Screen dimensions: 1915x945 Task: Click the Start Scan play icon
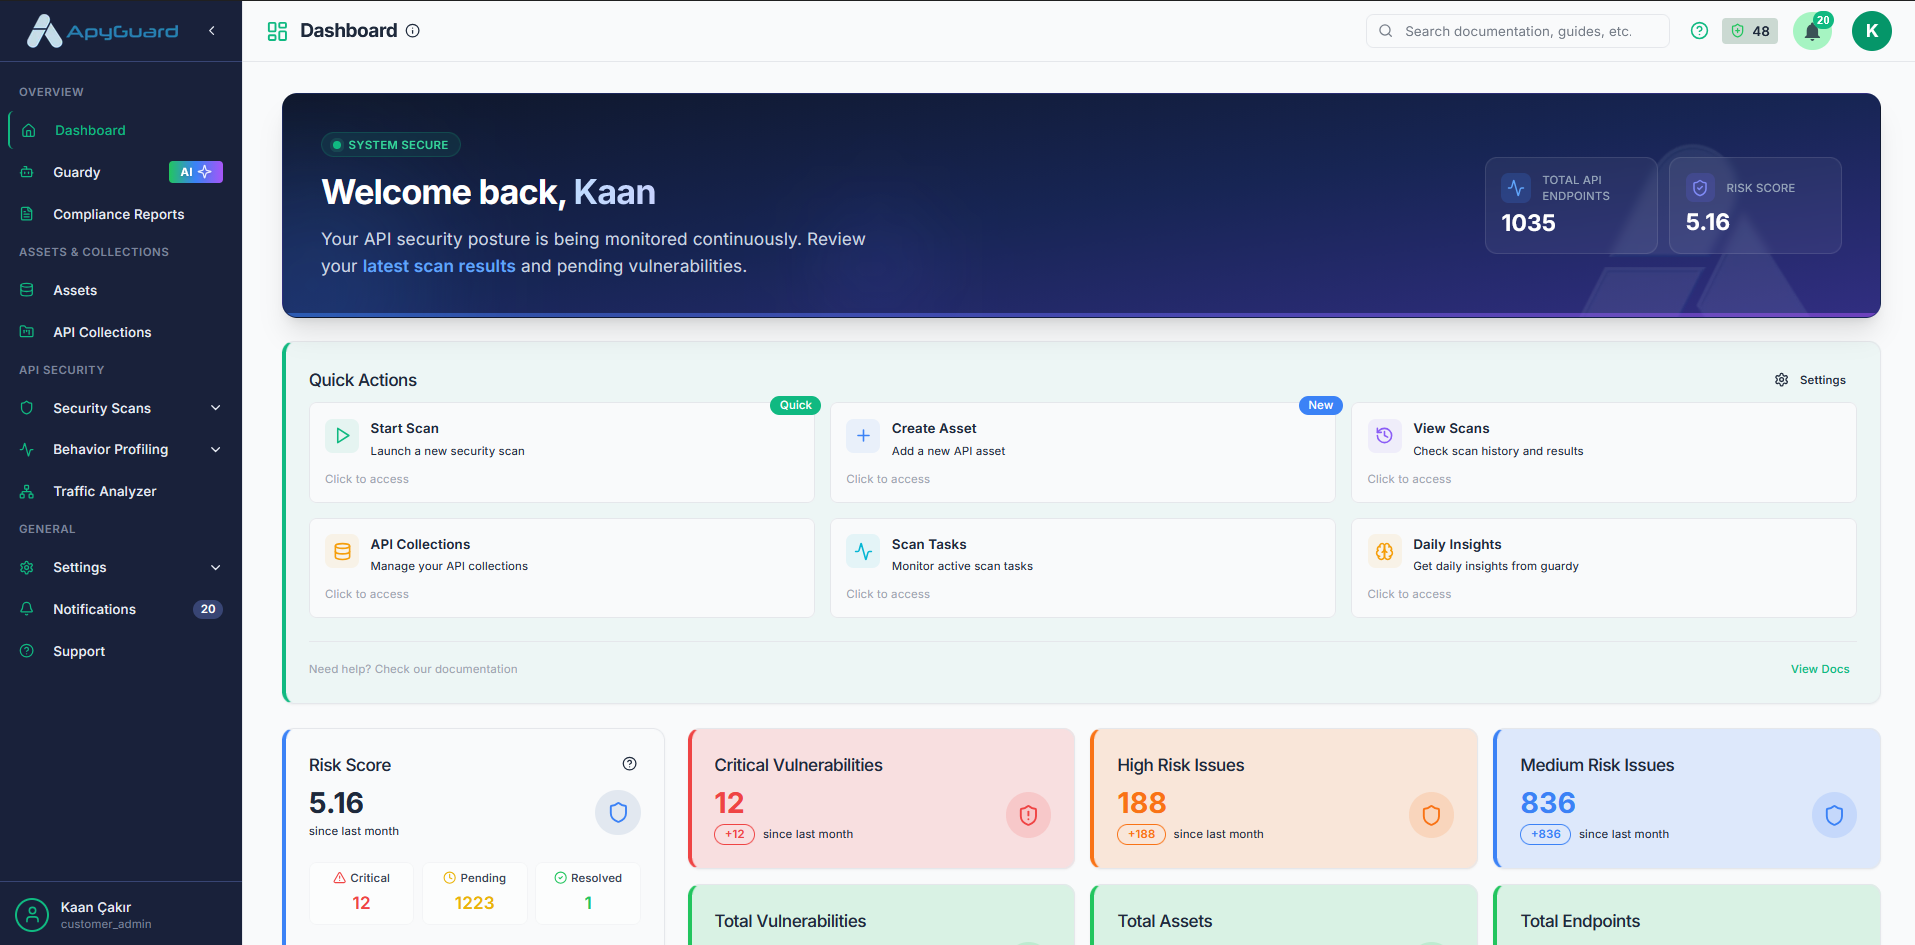[x=341, y=436]
